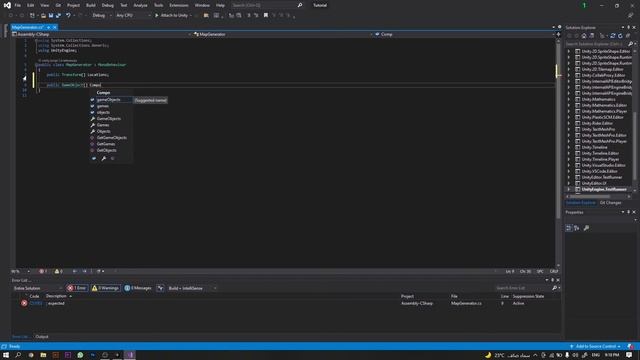Screen dimensions: 640x360
Task: Click the Property Pages wrench icon in Properties
Action: click(586, 228)
